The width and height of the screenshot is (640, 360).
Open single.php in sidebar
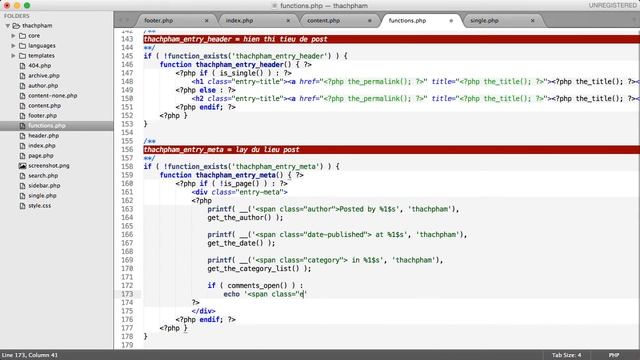42,196
